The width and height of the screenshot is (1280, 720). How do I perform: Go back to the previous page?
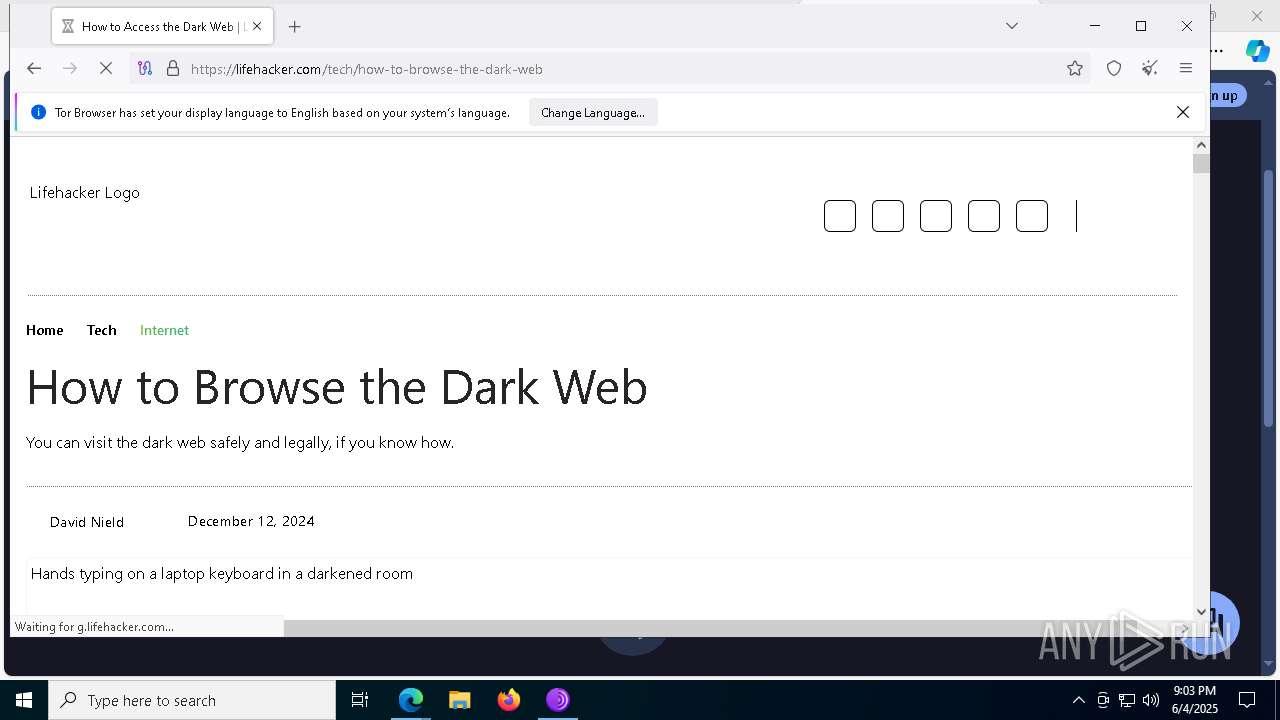click(x=34, y=69)
